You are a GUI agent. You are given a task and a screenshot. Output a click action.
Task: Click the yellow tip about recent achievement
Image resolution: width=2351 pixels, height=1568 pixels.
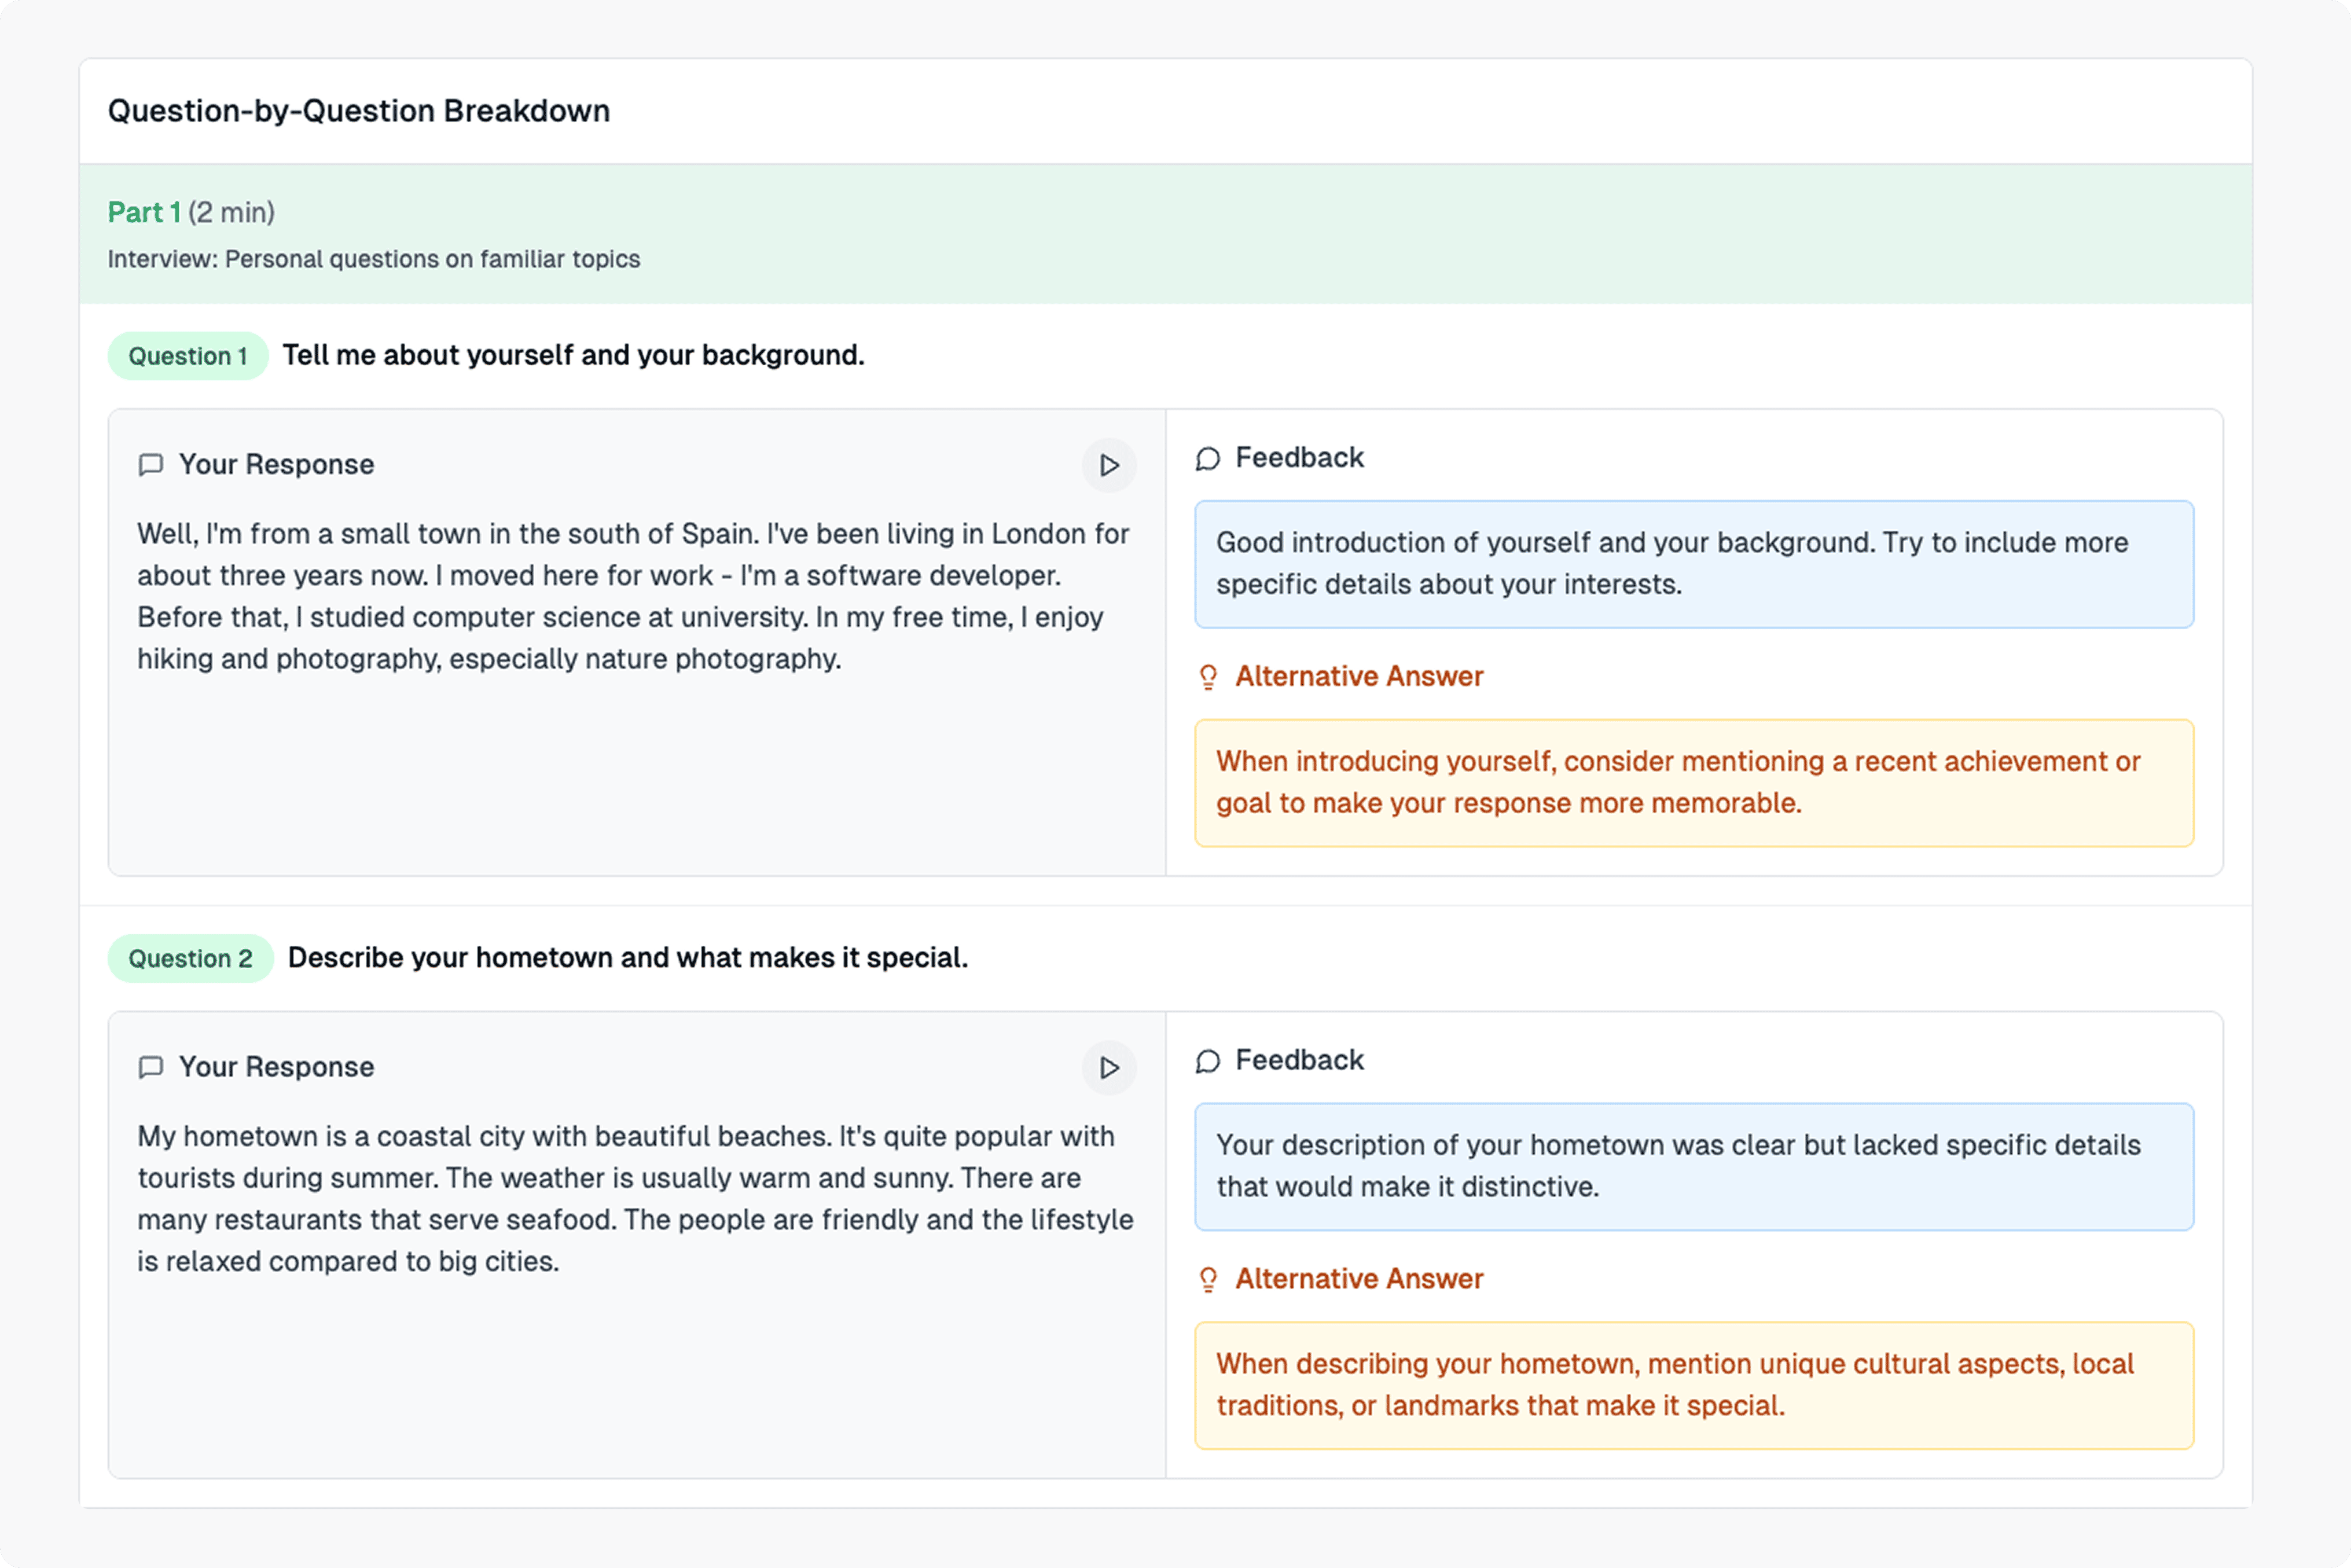[1693, 782]
